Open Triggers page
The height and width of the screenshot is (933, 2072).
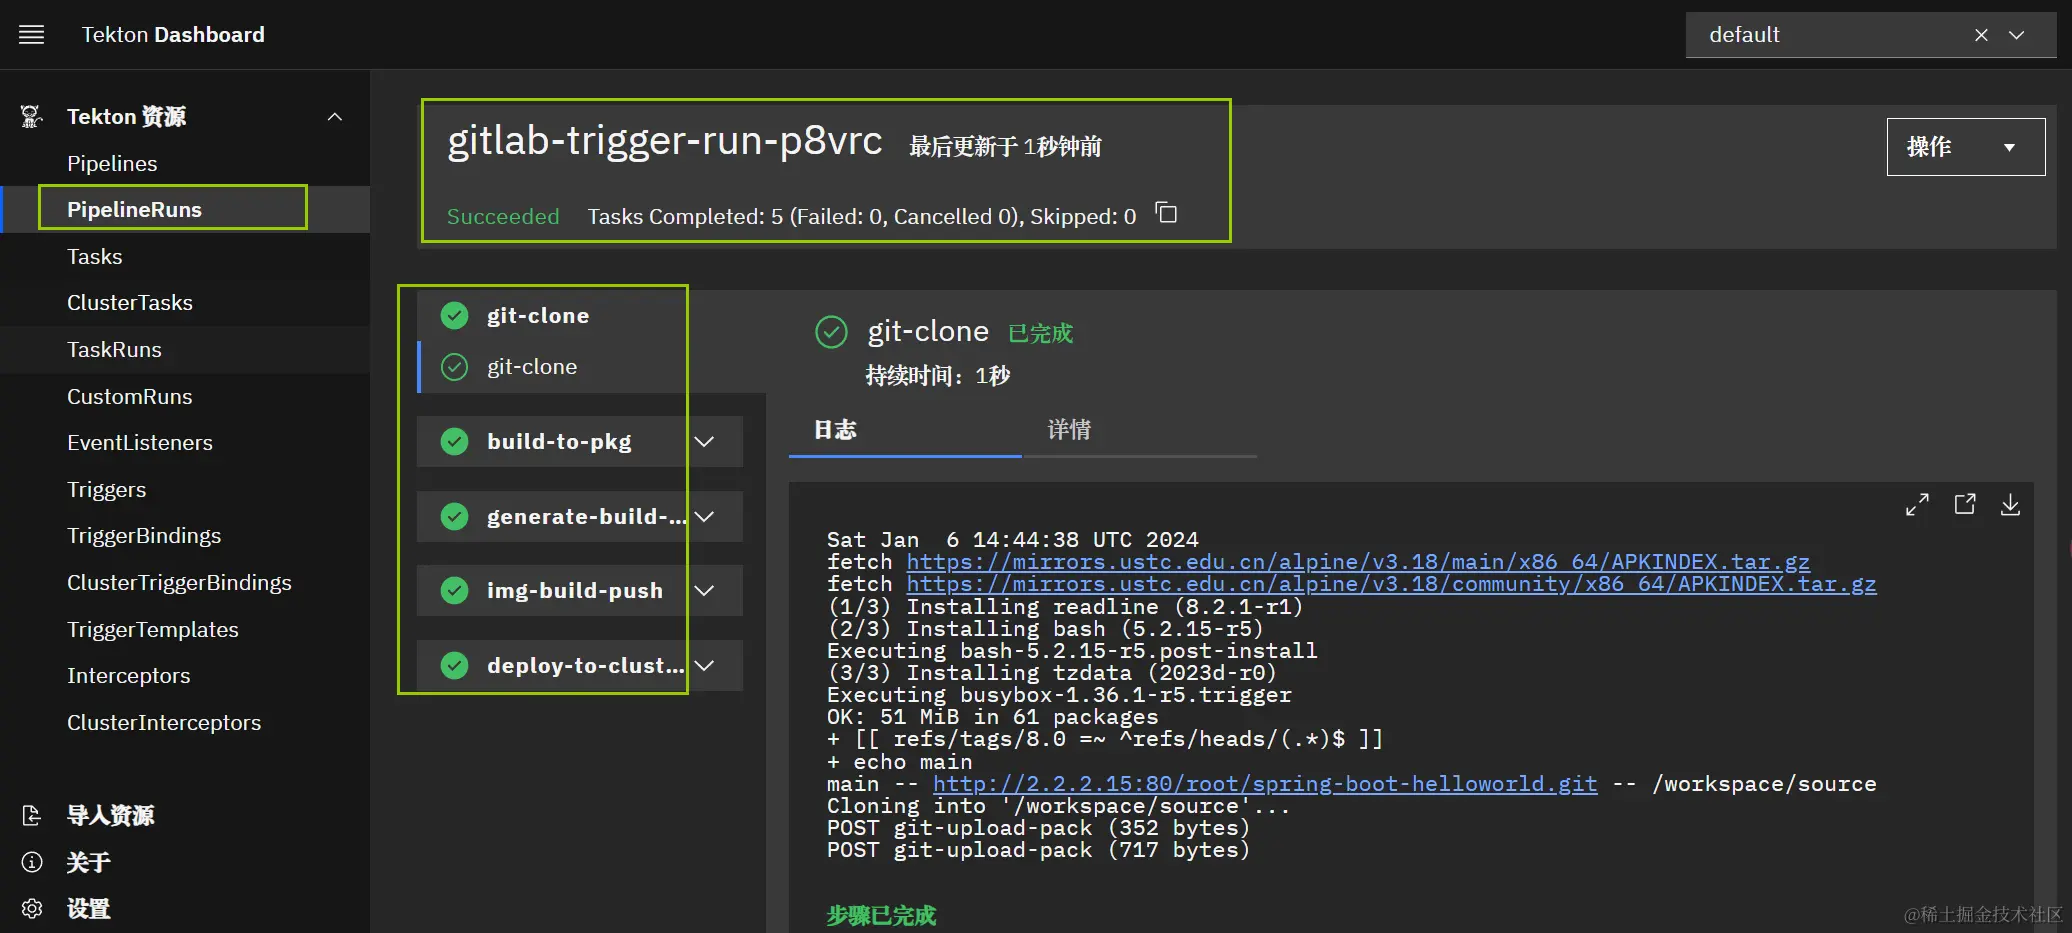(x=107, y=489)
